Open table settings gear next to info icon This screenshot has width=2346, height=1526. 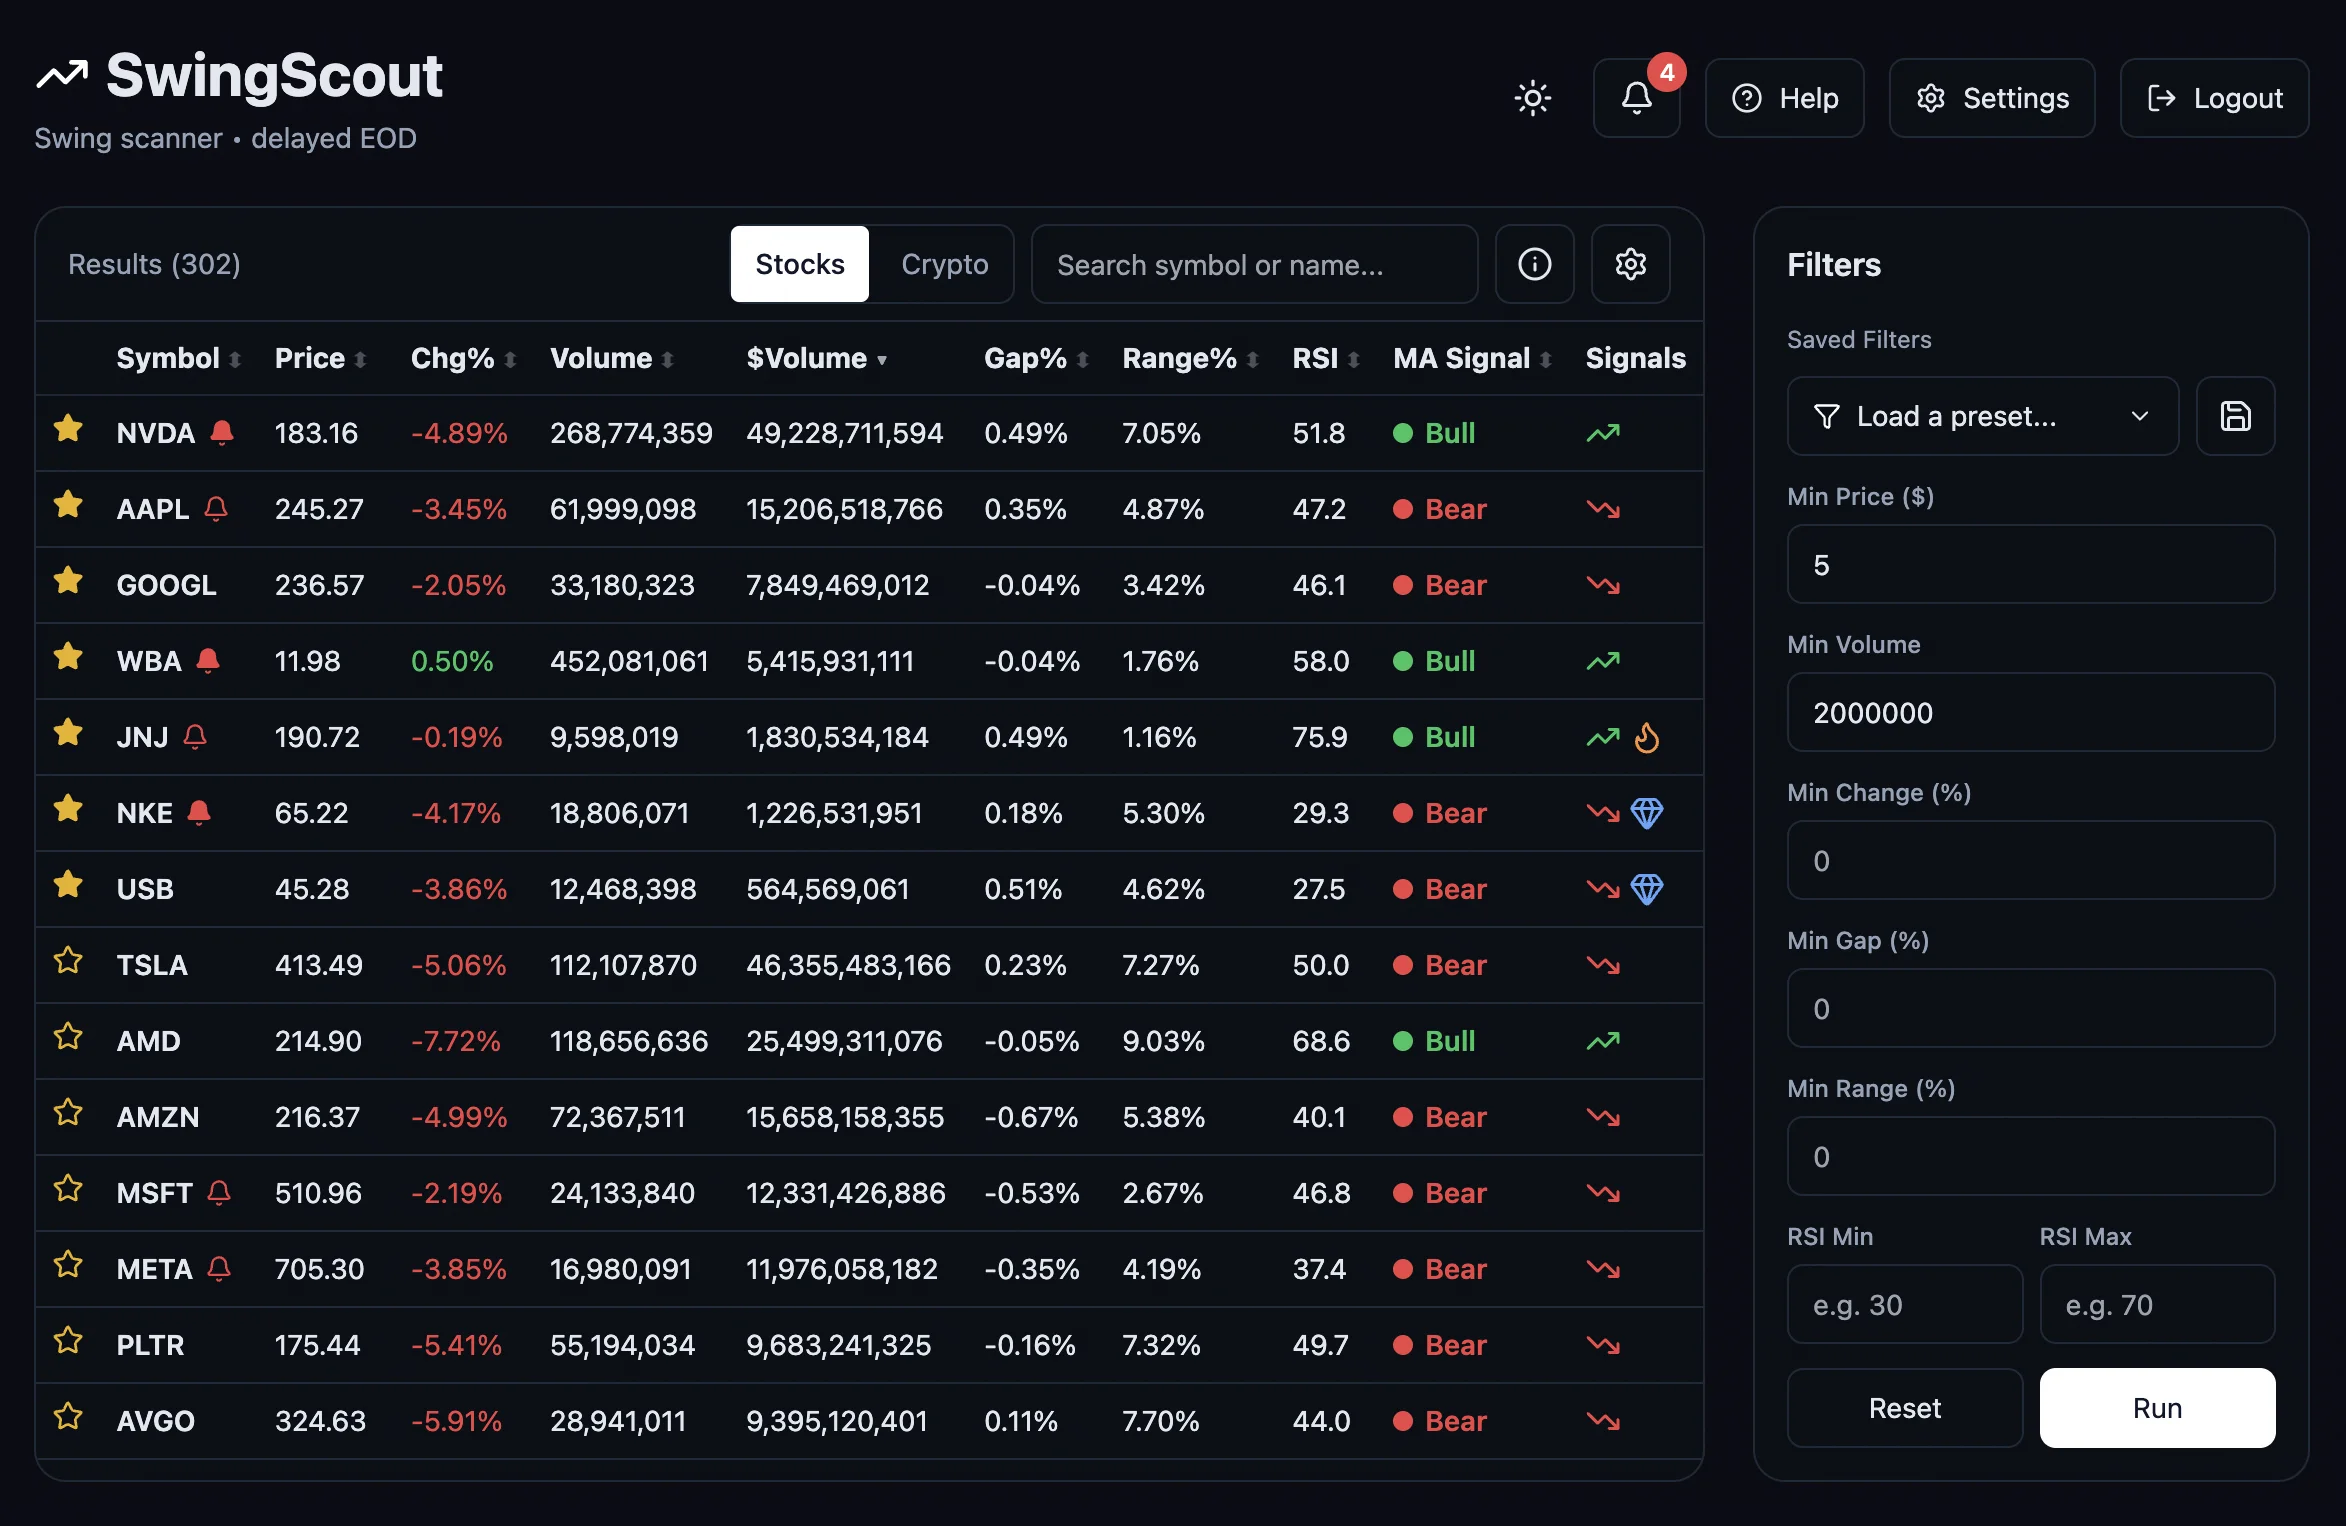[x=1630, y=264]
